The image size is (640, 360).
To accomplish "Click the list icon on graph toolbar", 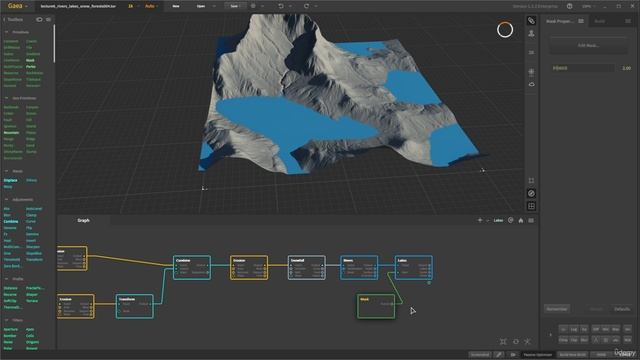I will point(531,220).
